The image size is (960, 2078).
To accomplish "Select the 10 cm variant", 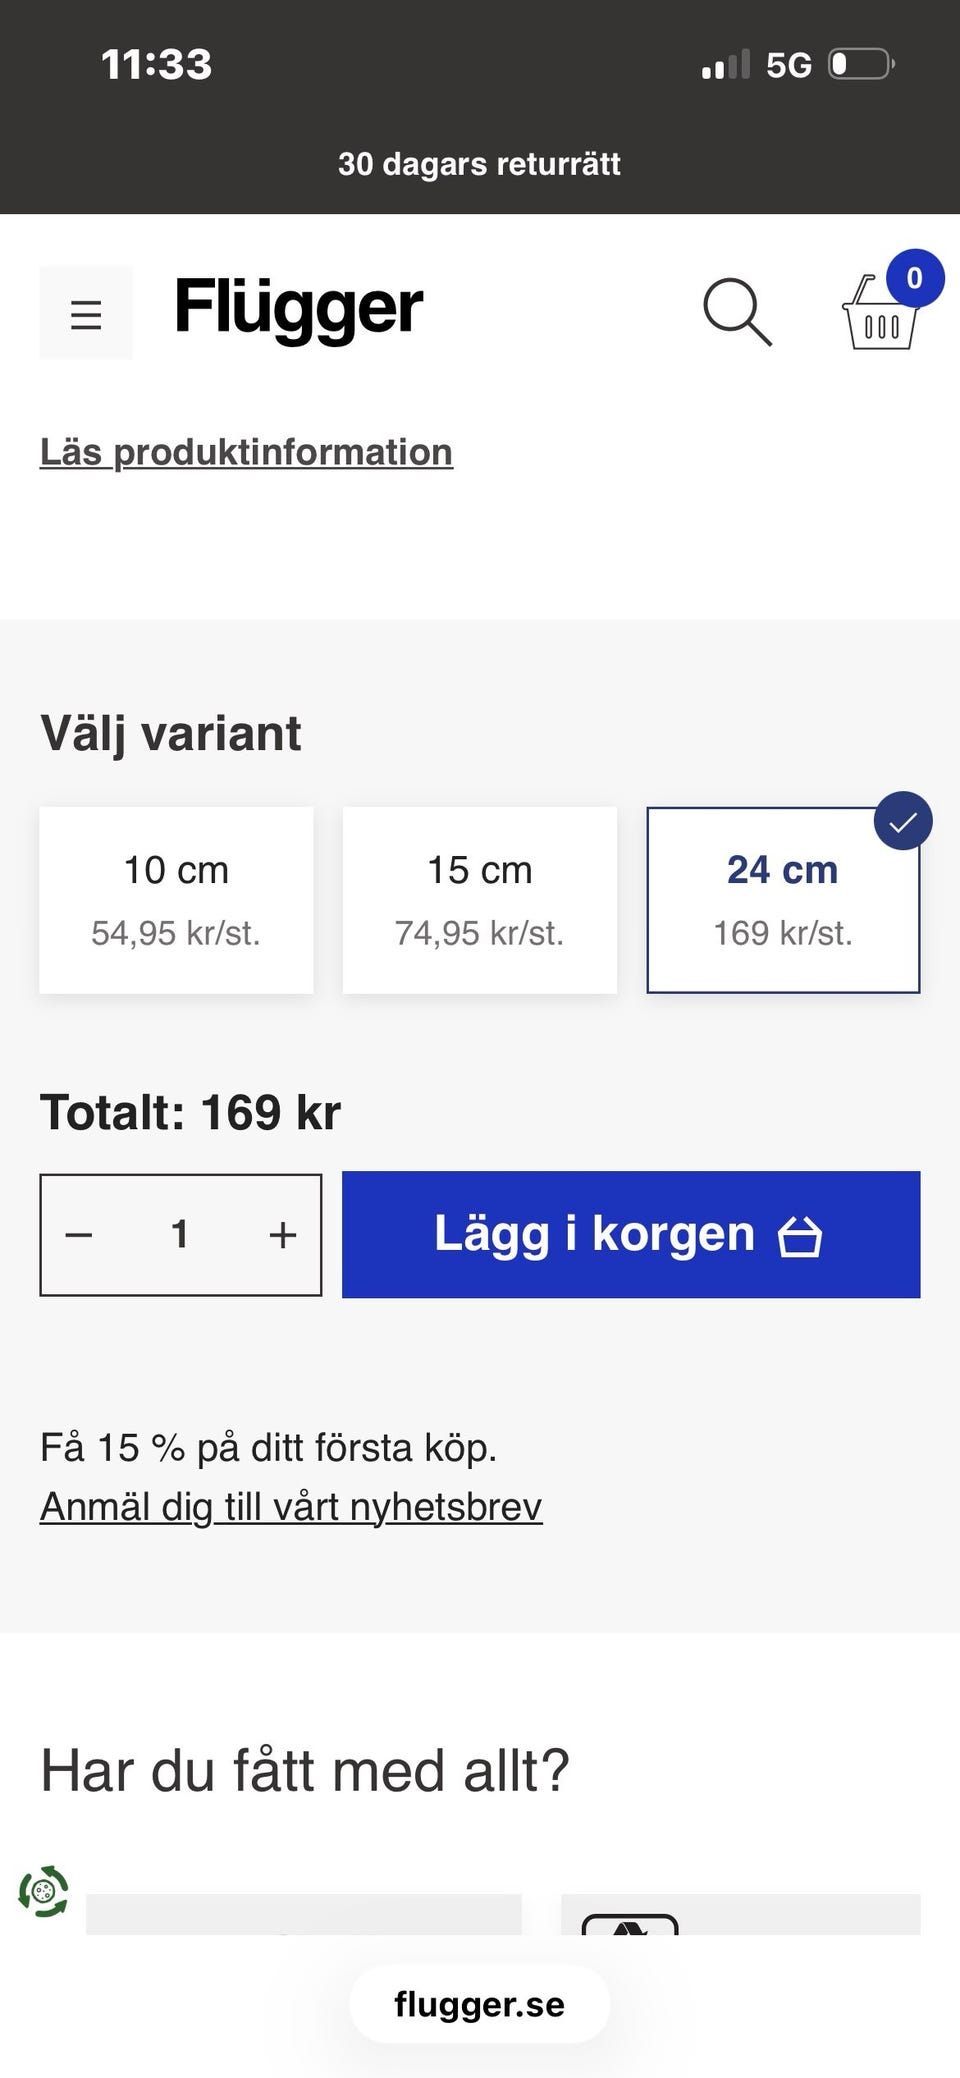I will click(176, 899).
